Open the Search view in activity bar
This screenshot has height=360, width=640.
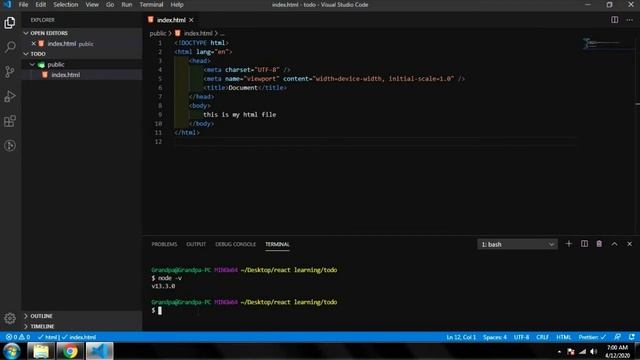(x=10, y=47)
